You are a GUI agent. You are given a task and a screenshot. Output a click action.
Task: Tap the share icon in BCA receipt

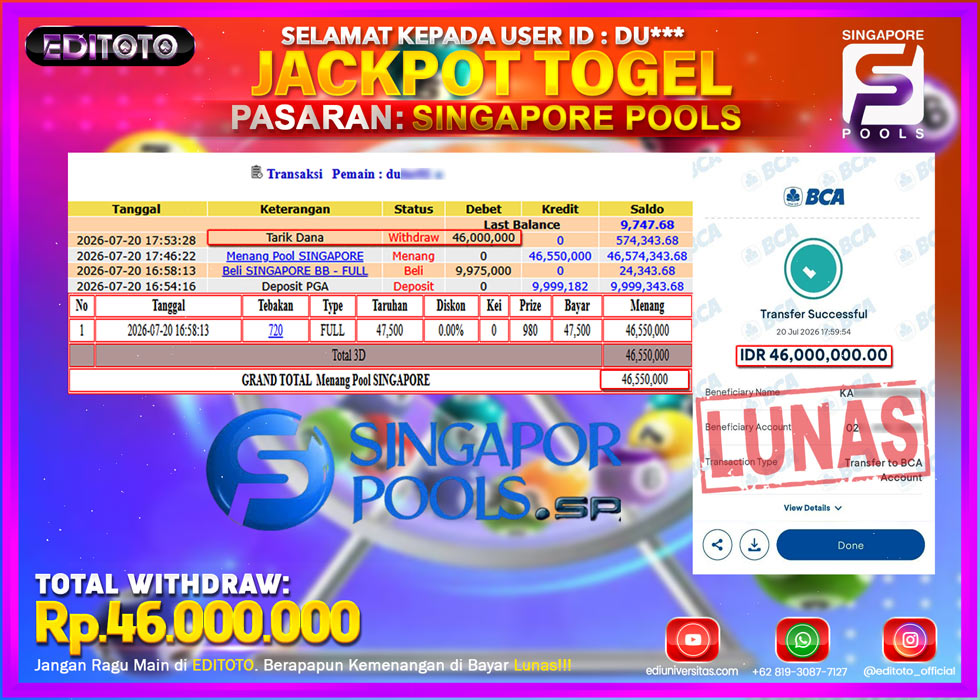(x=717, y=545)
